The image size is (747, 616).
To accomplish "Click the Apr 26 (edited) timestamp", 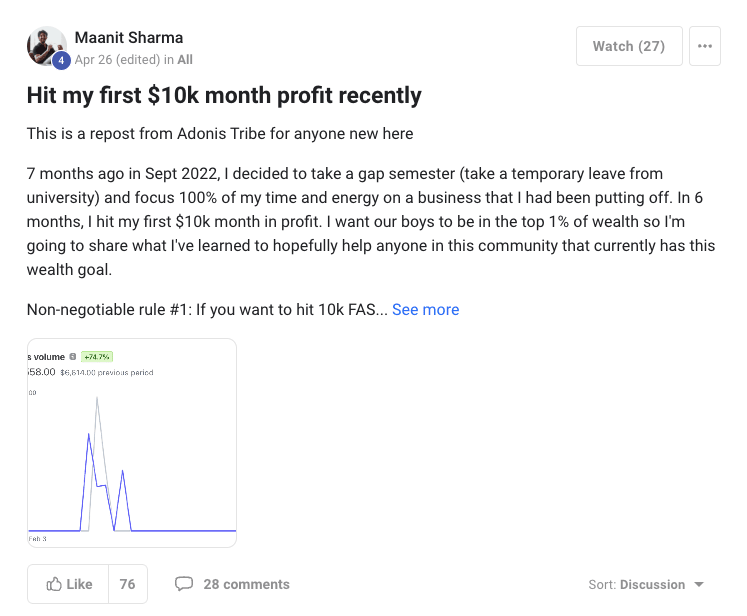I will coord(117,60).
